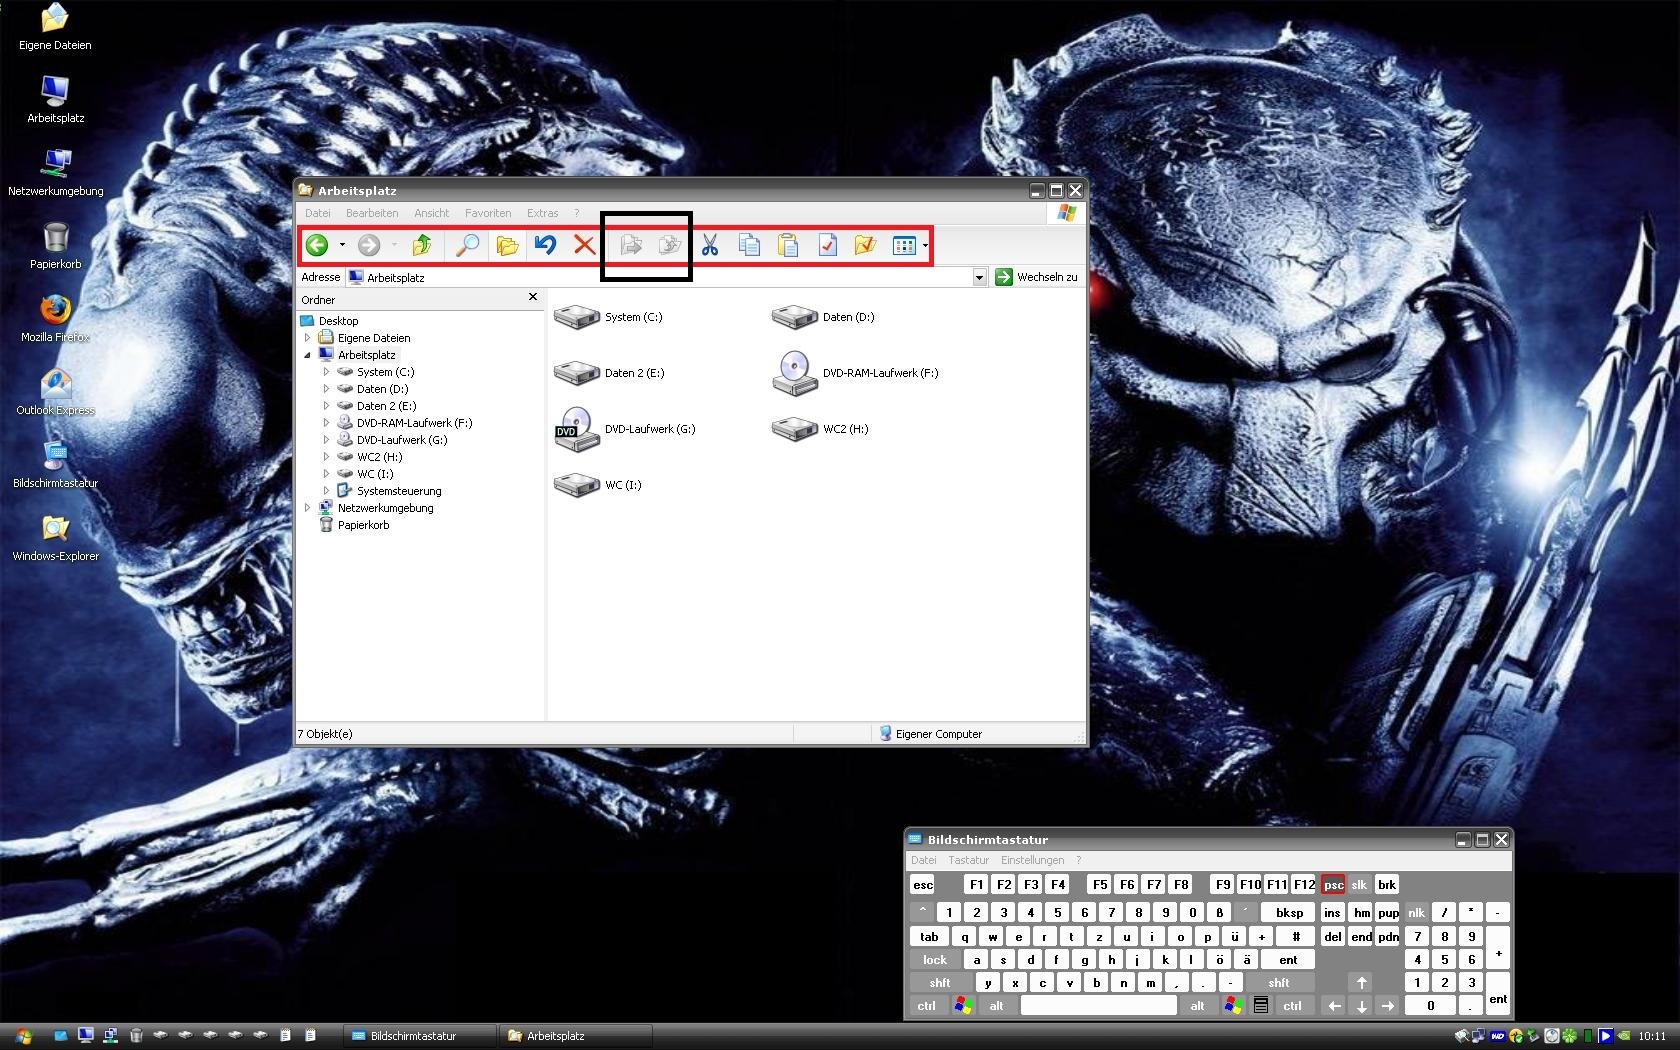The height and width of the screenshot is (1050, 1680).
Task: Collapse the Arbeitsplatz tree node
Action: [x=308, y=355]
